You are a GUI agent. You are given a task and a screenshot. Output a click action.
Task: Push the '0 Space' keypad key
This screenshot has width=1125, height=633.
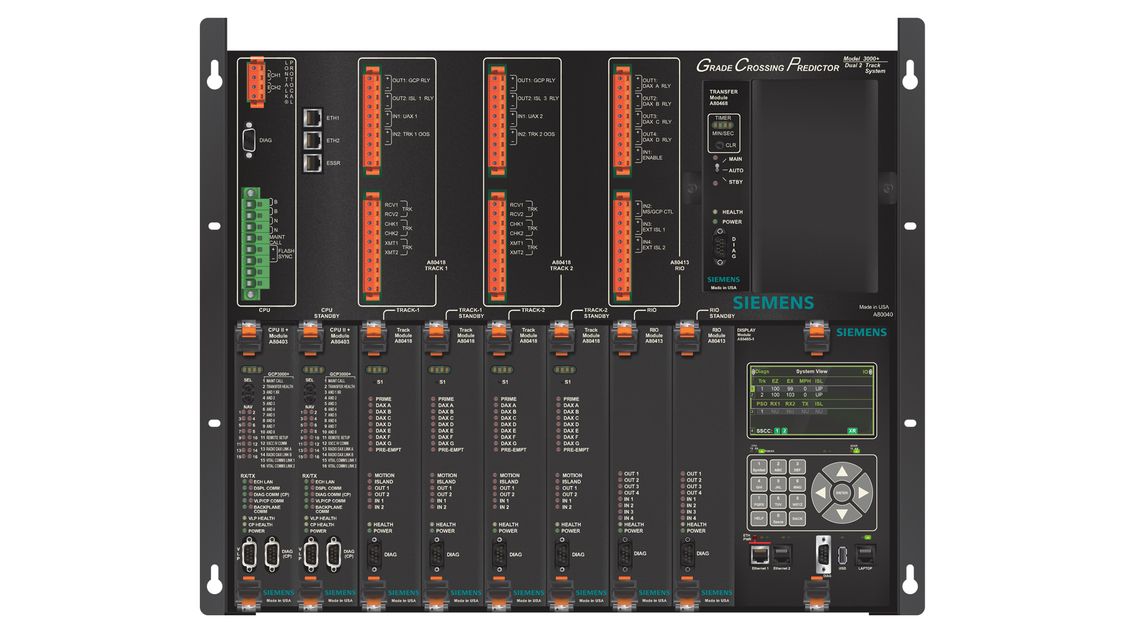778,518
